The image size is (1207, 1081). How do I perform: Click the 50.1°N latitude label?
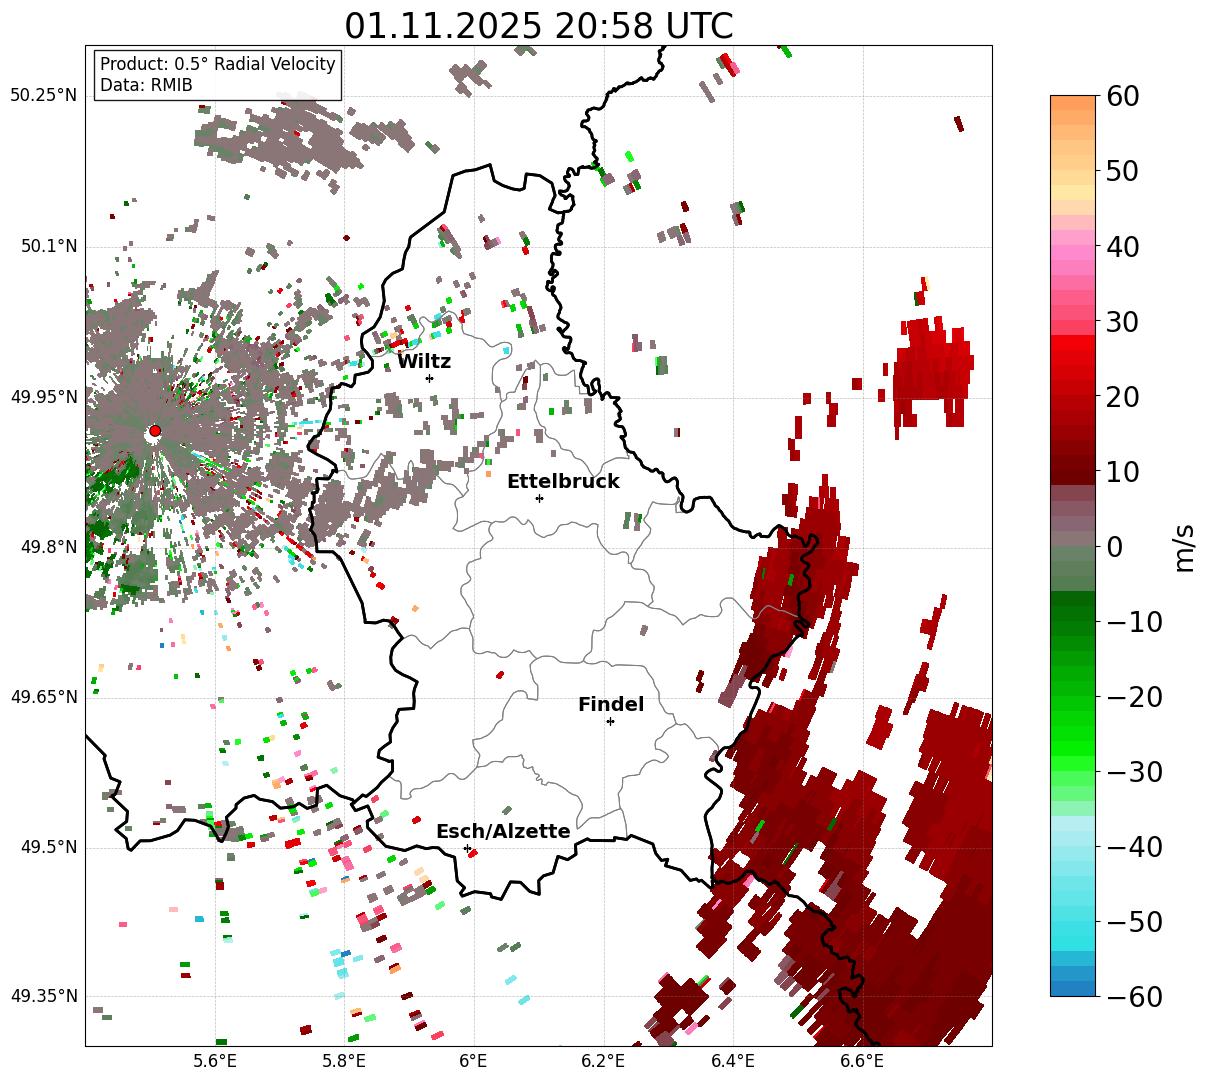49,246
